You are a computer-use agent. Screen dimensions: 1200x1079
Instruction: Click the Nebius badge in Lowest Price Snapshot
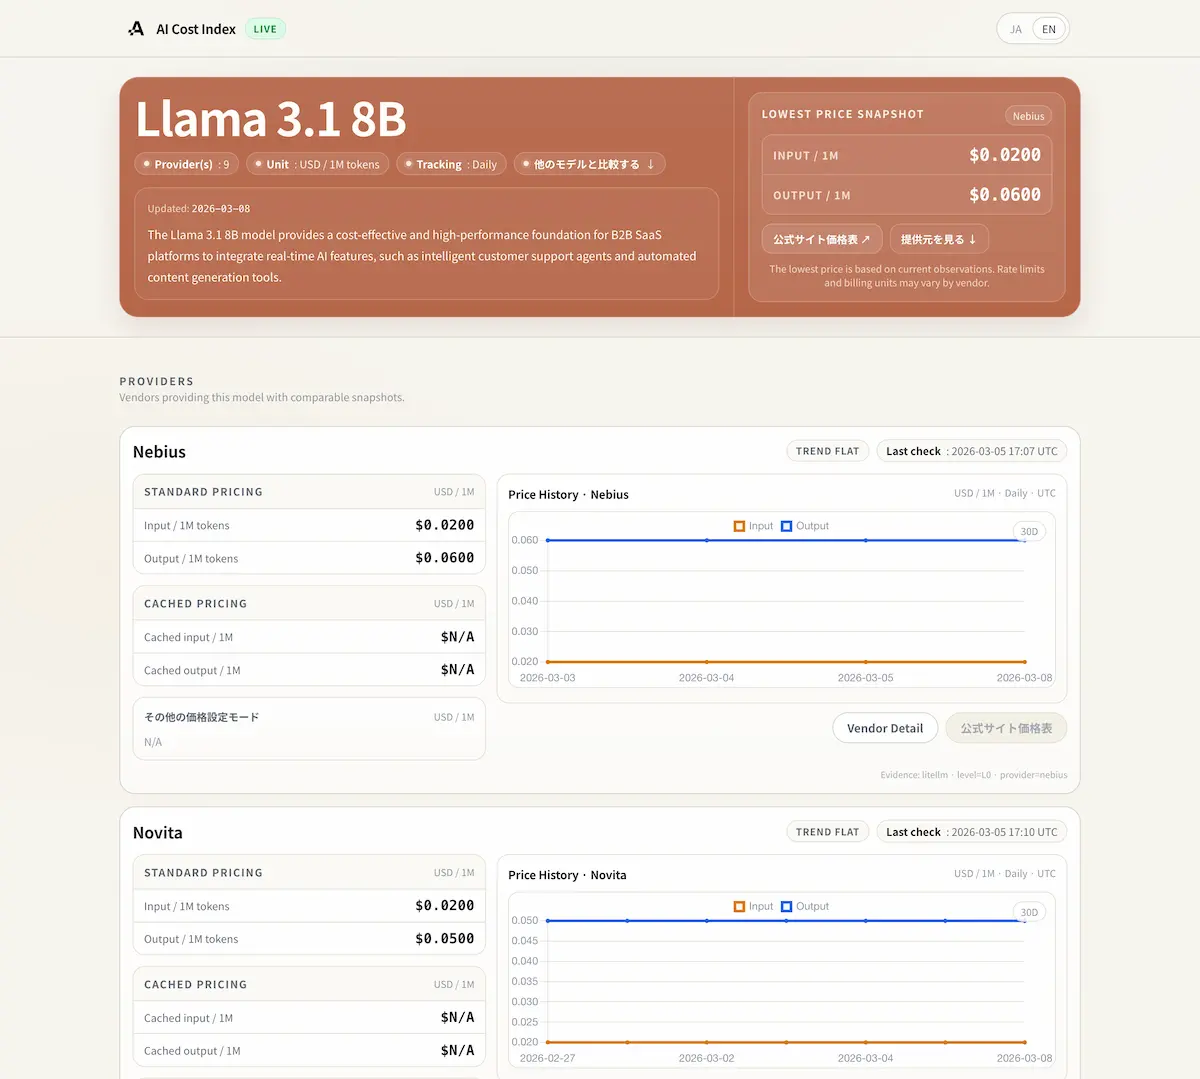1028,115
